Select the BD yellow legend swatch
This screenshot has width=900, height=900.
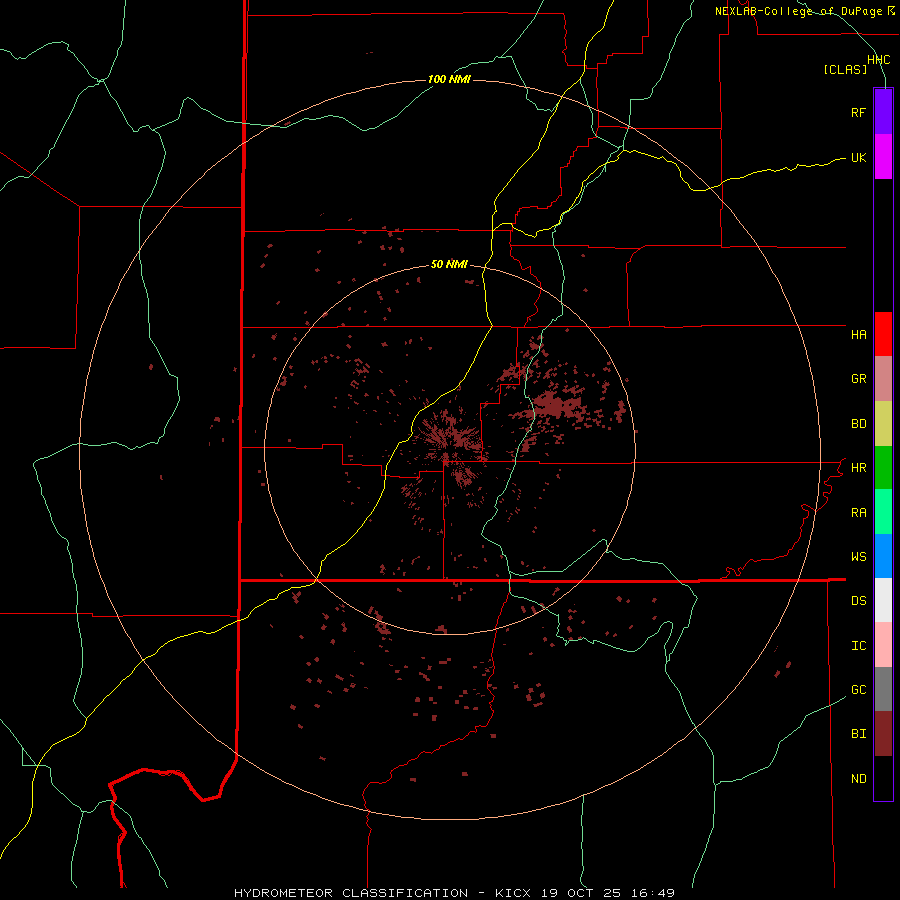pyautogui.click(x=883, y=423)
